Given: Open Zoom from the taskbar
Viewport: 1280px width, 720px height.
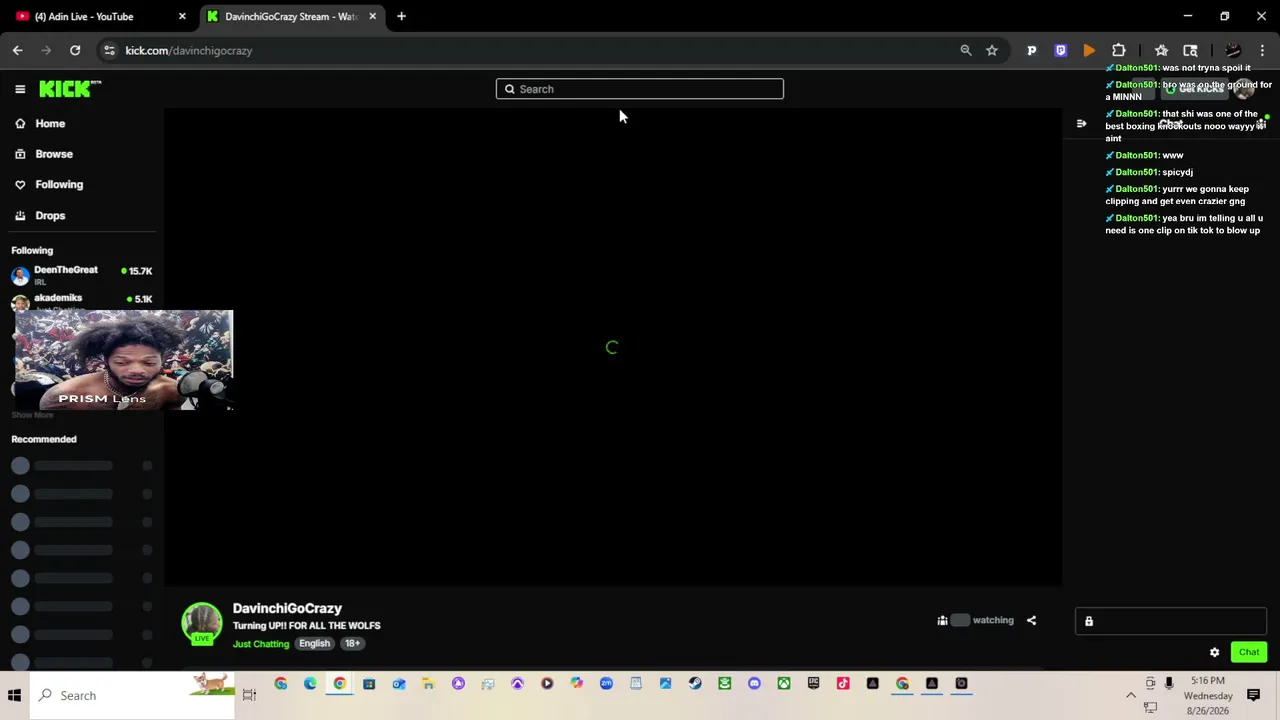Looking at the screenshot, I should coord(606,684).
